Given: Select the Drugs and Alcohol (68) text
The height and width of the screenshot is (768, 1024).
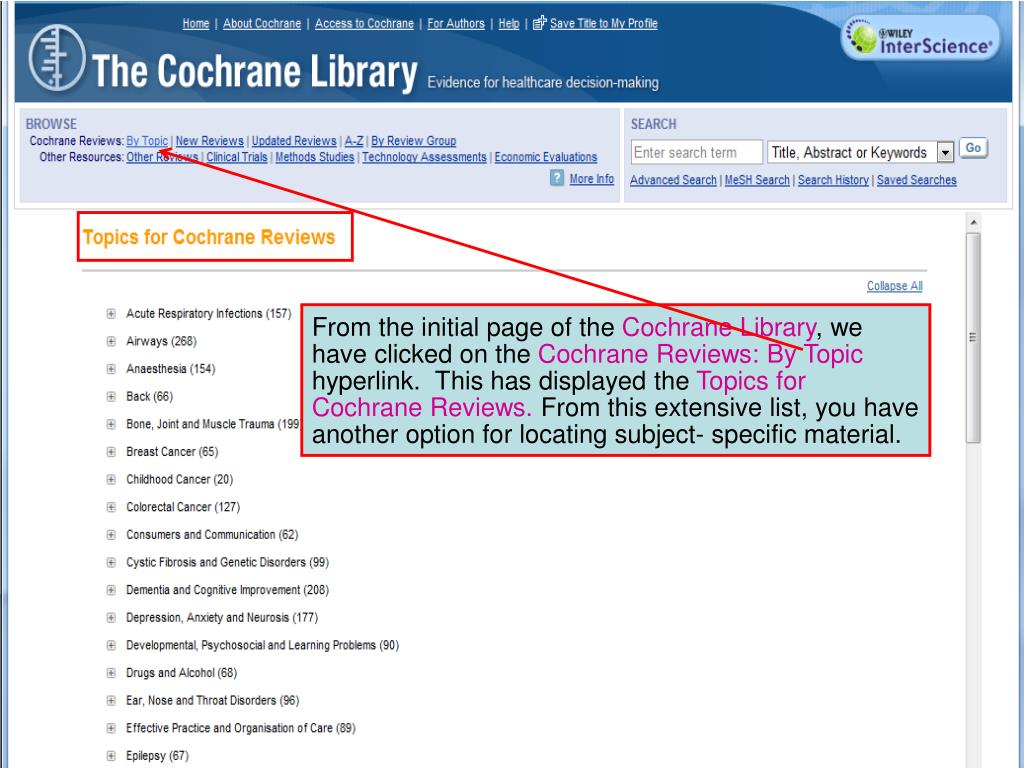Looking at the screenshot, I should coord(182,673).
